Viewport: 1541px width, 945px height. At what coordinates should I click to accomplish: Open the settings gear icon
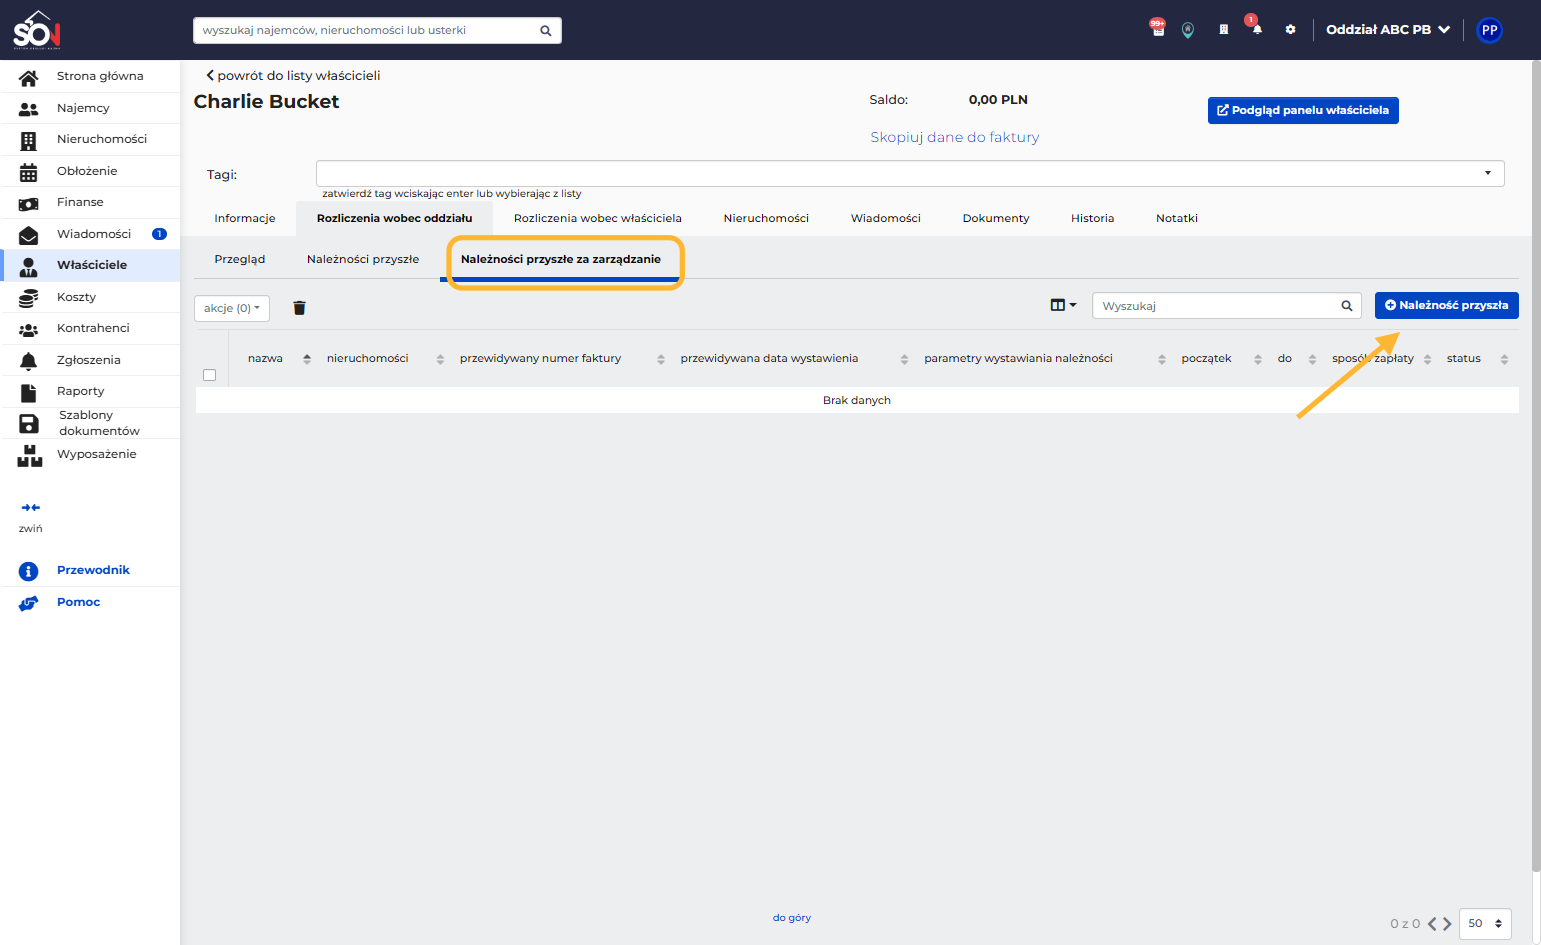click(1290, 30)
